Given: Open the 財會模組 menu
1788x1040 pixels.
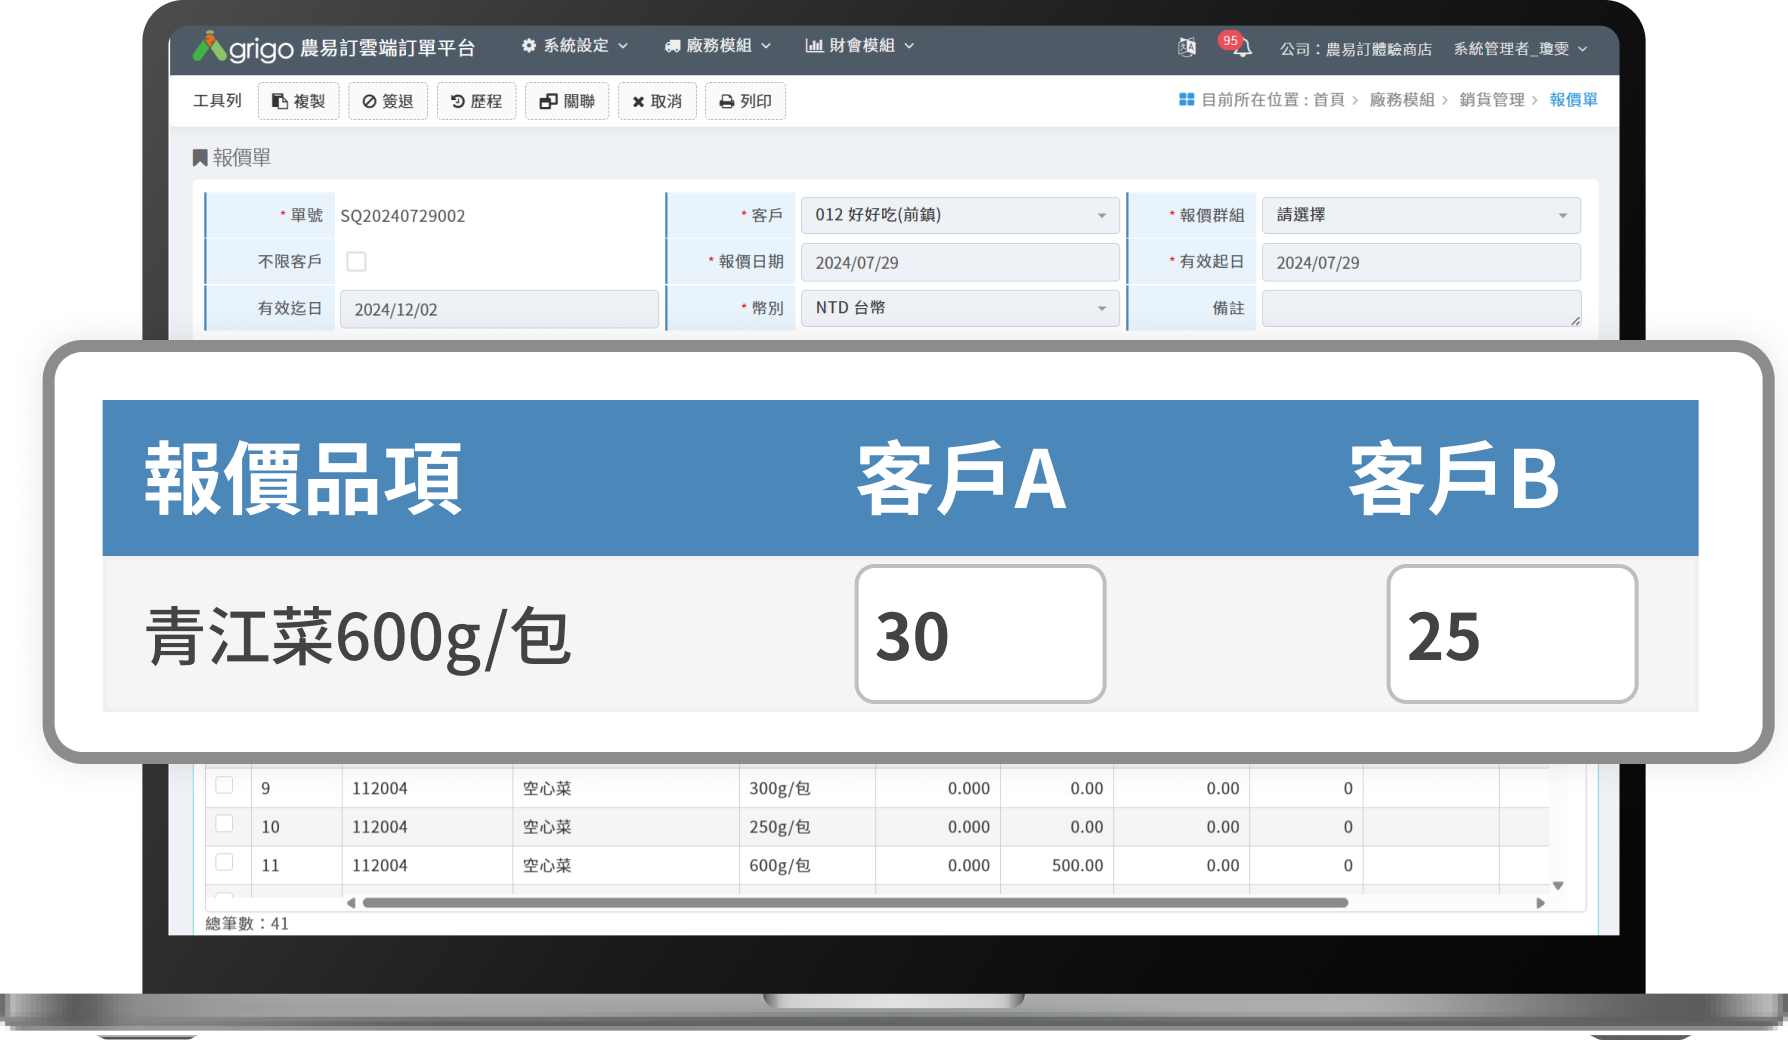Looking at the screenshot, I should pyautogui.click(x=858, y=45).
